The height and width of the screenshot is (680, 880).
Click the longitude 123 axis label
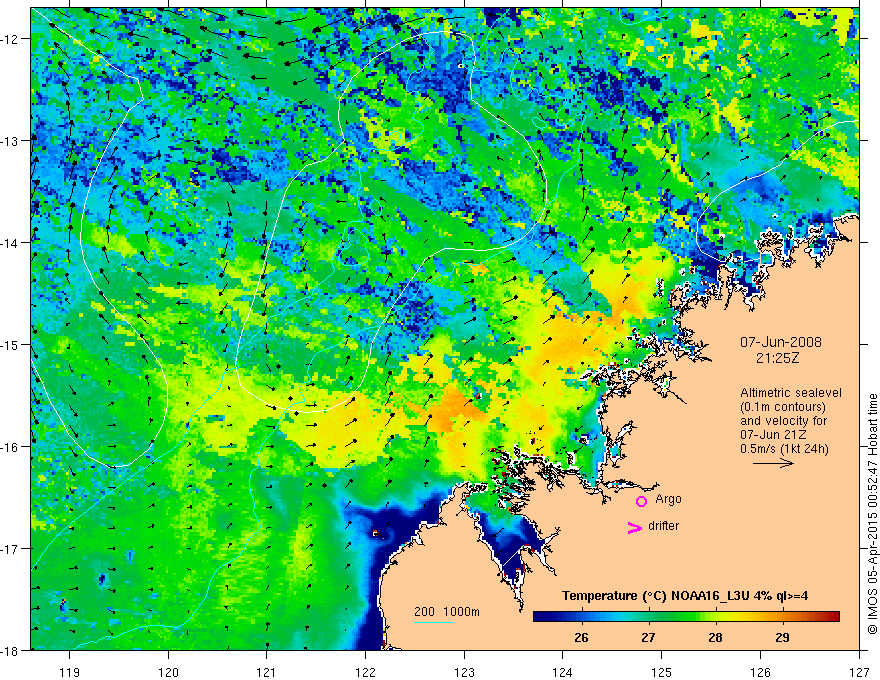[x=464, y=672]
